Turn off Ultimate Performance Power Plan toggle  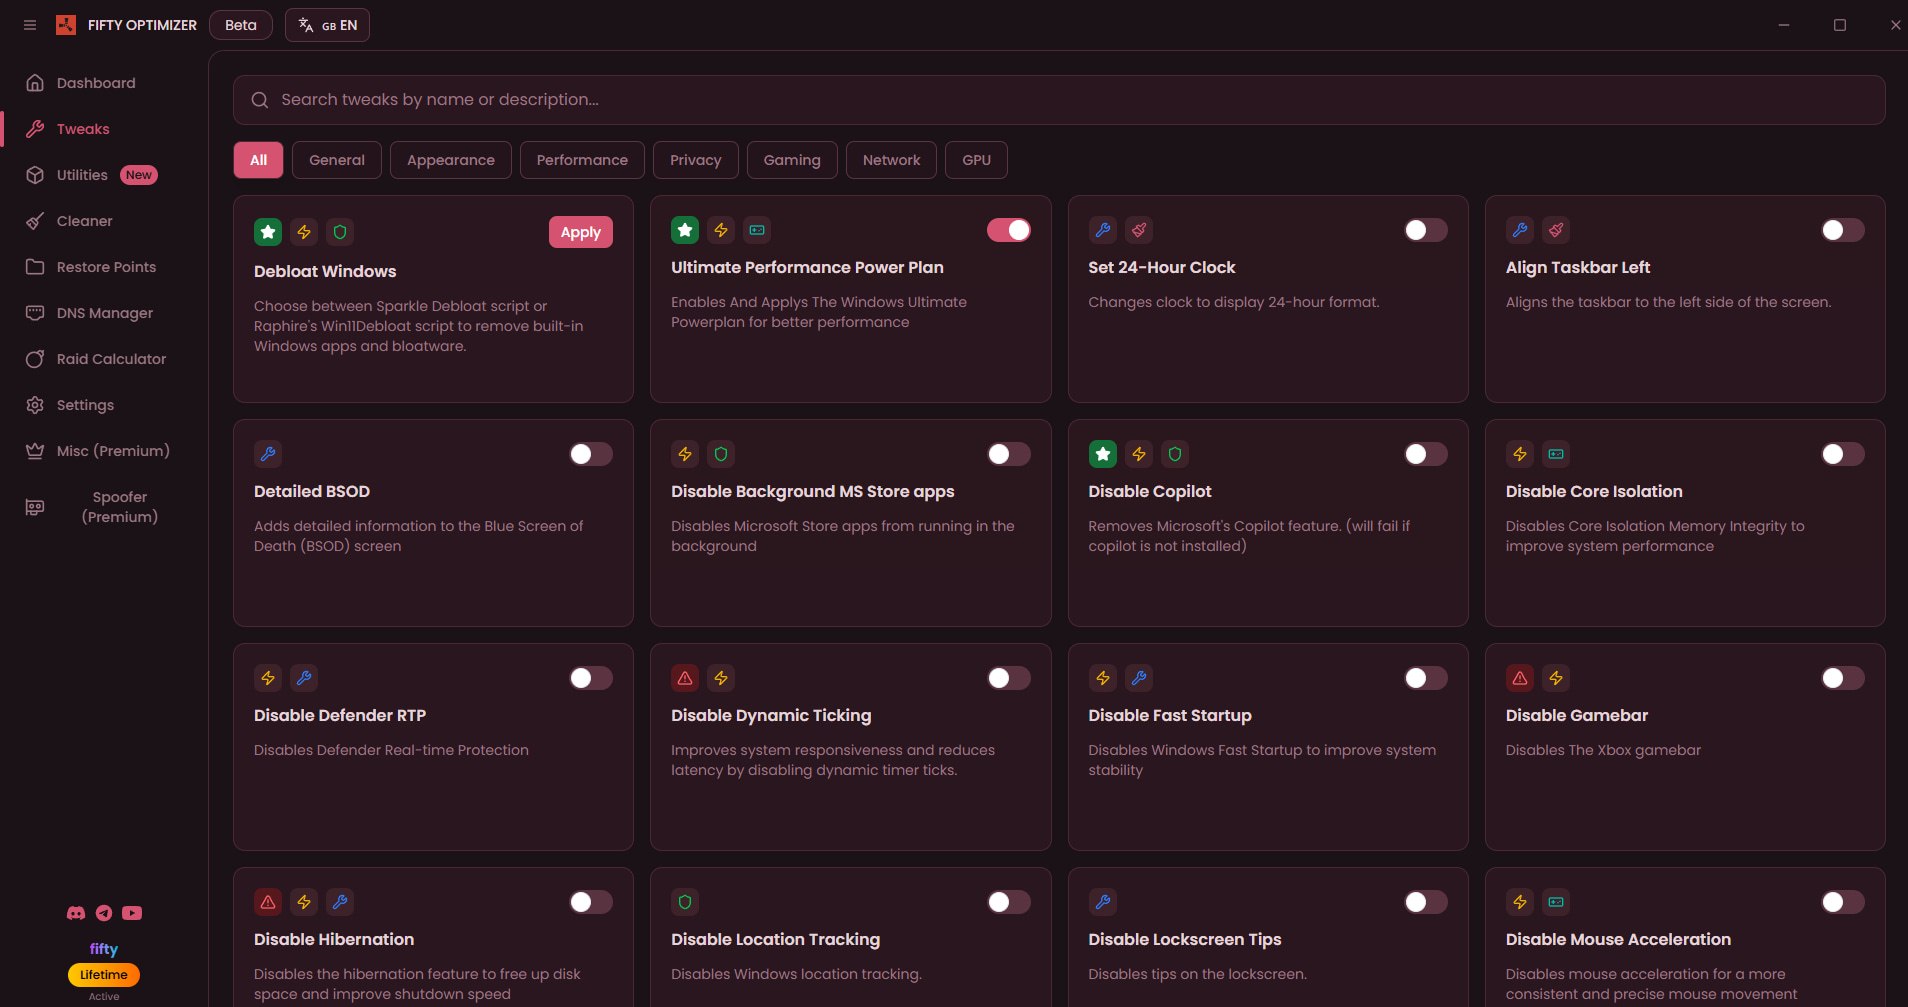pyautogui.click(x=1009, y=230)
